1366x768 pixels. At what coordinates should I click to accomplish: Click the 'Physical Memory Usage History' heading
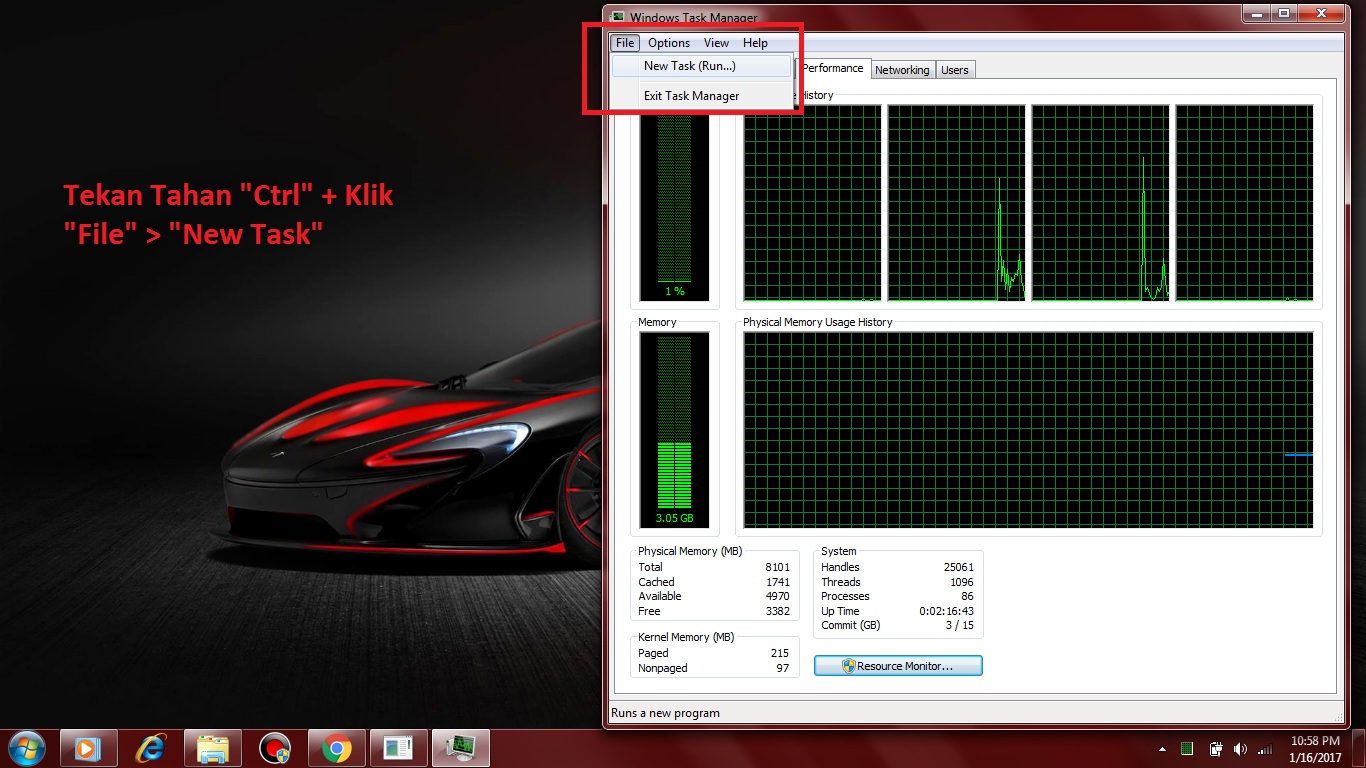pos(817,322)
